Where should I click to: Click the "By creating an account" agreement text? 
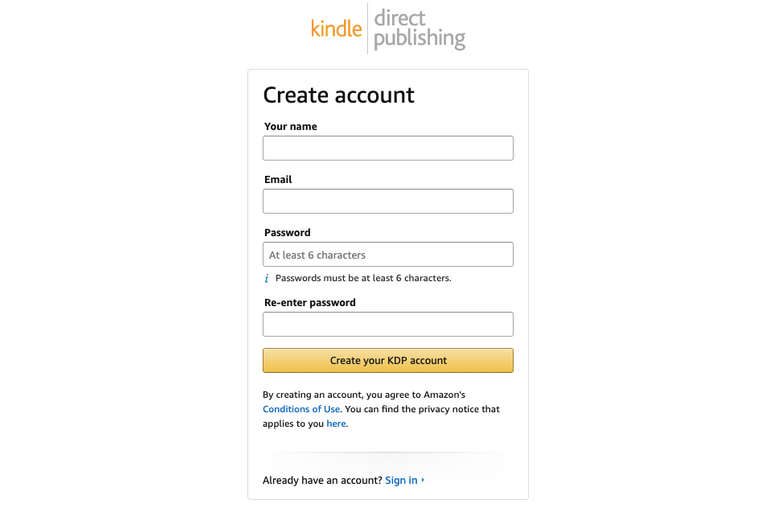(364, 395)
